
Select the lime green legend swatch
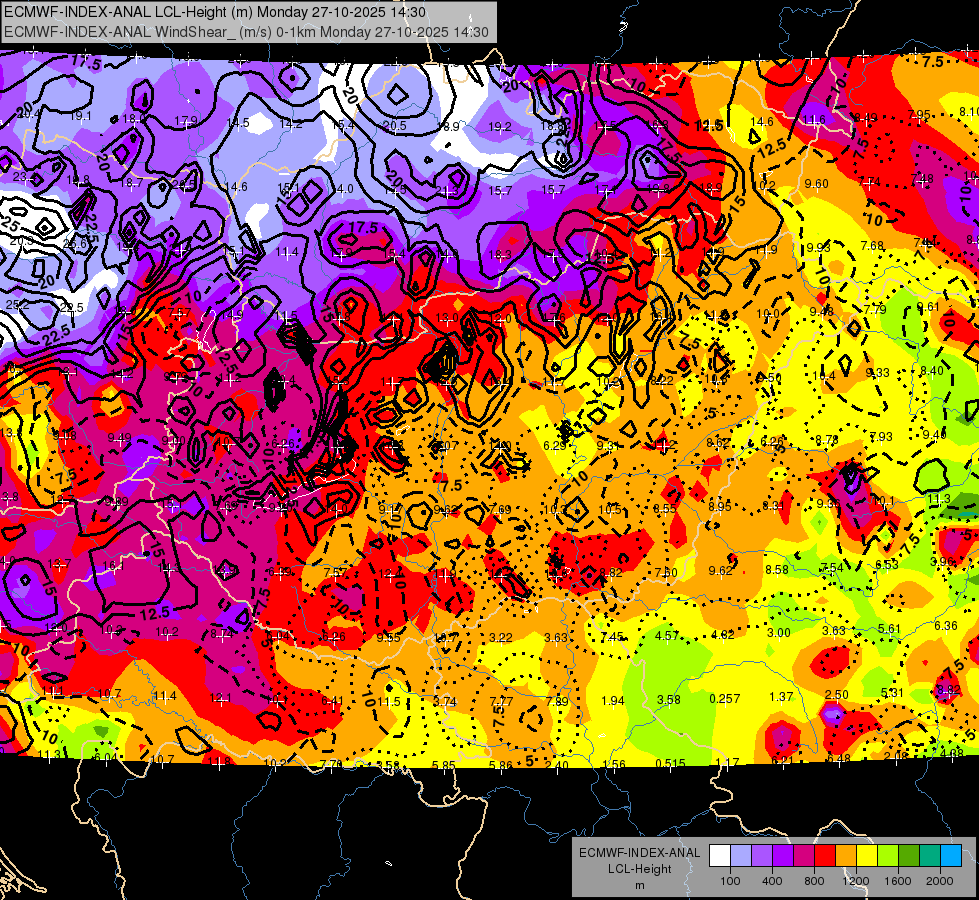click(x=888, y=856)
